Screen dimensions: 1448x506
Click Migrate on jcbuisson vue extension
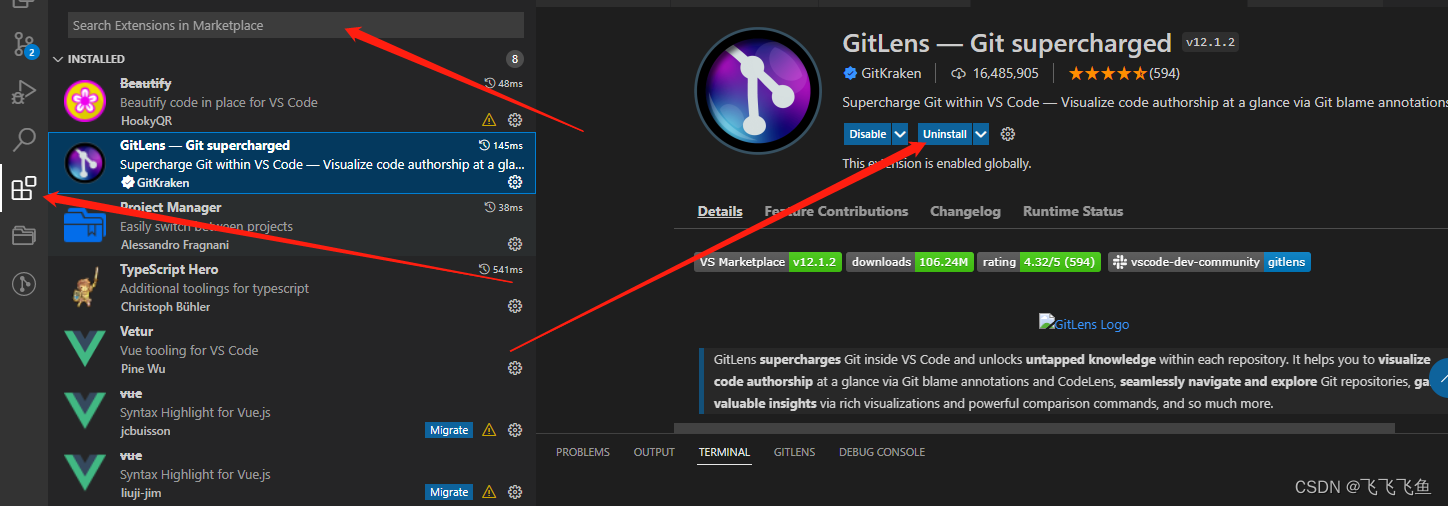coord(449,430)
